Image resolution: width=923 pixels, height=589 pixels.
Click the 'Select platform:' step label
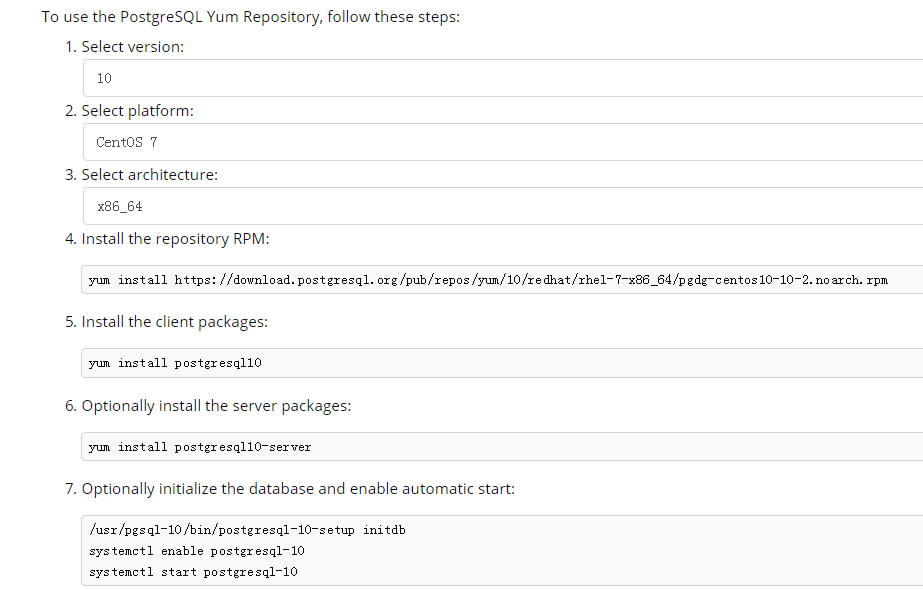point(137,111)
